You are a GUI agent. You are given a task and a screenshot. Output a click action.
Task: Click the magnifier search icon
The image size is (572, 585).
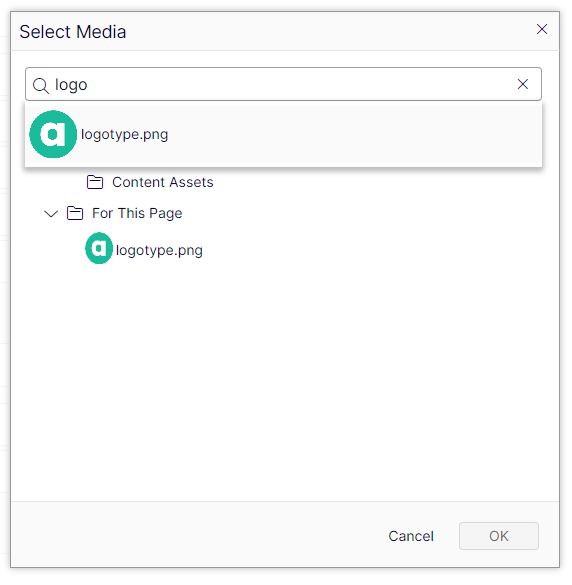41,85
